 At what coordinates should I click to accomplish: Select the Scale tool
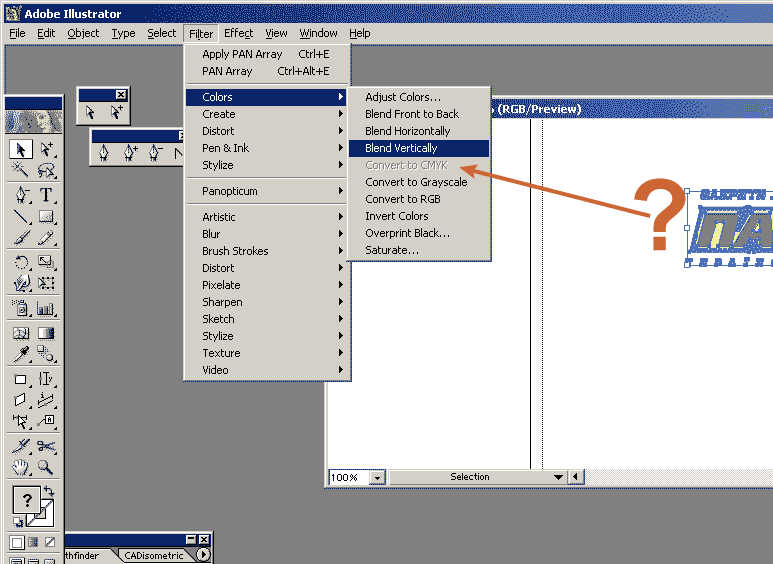click(x=46, y=262)
